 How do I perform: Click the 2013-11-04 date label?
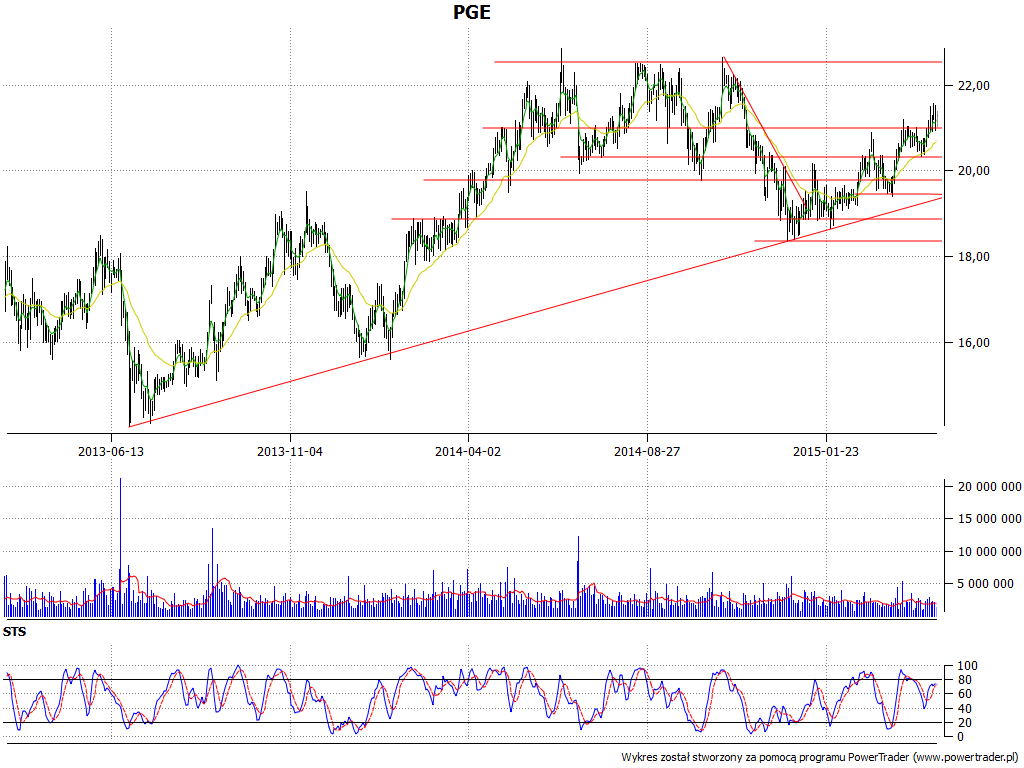(x=290, y=451)
